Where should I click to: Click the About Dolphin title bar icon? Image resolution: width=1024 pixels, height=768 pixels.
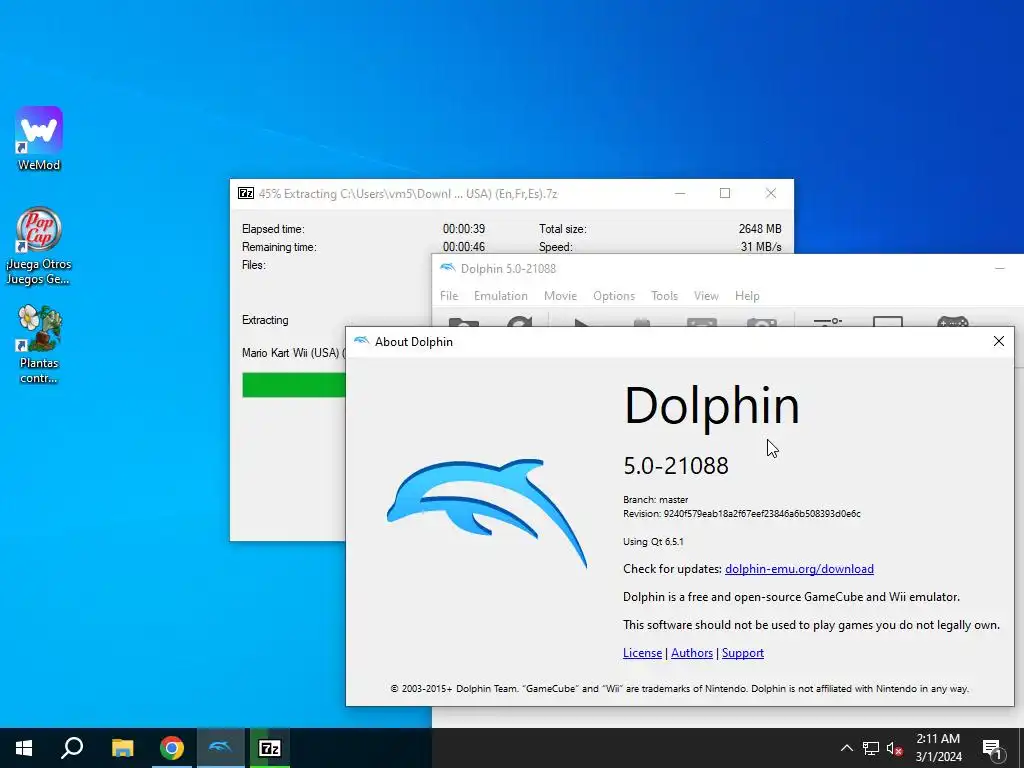click(361, 341)
